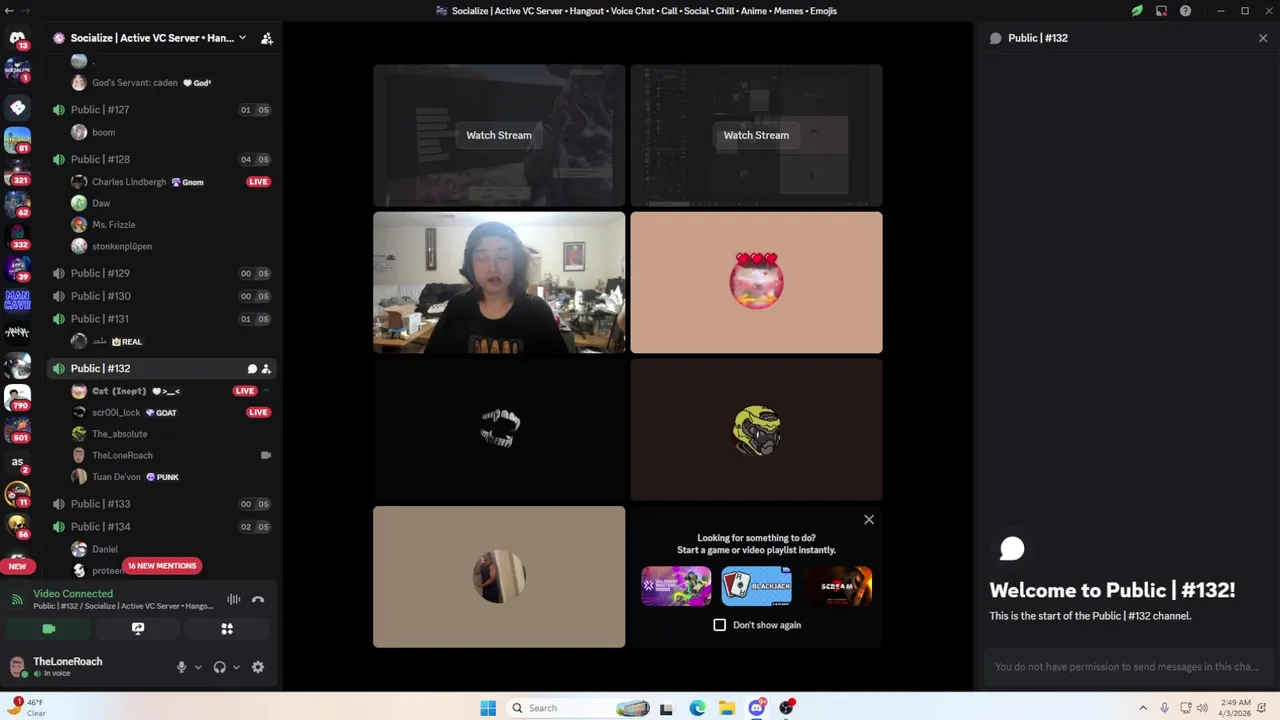This screenshot has width=1280, height=720.
Task: Open Discord help question mark icon
Action: tap(1185, 11)
